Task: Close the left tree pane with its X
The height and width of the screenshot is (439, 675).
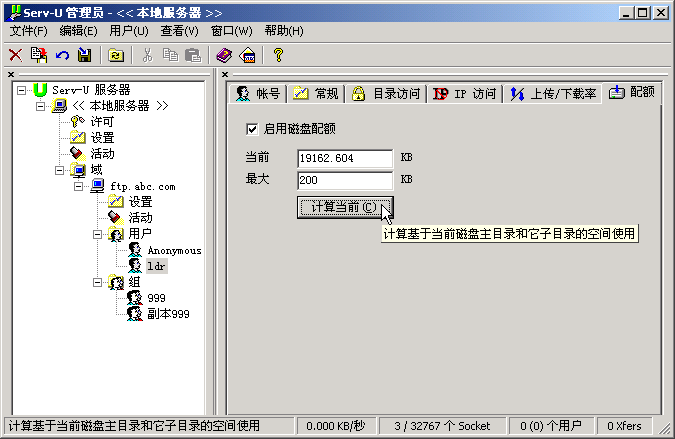Action: [11, 74]
